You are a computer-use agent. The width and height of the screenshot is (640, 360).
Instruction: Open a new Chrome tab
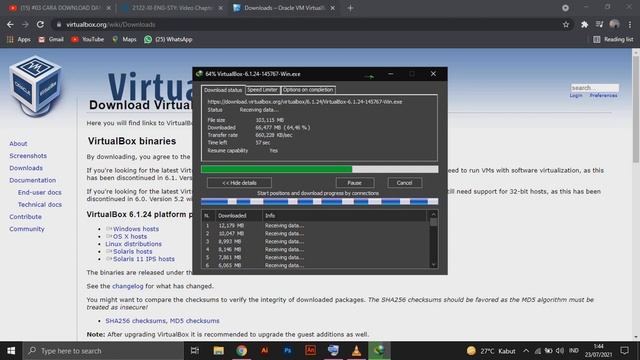(x=350, y=8)
